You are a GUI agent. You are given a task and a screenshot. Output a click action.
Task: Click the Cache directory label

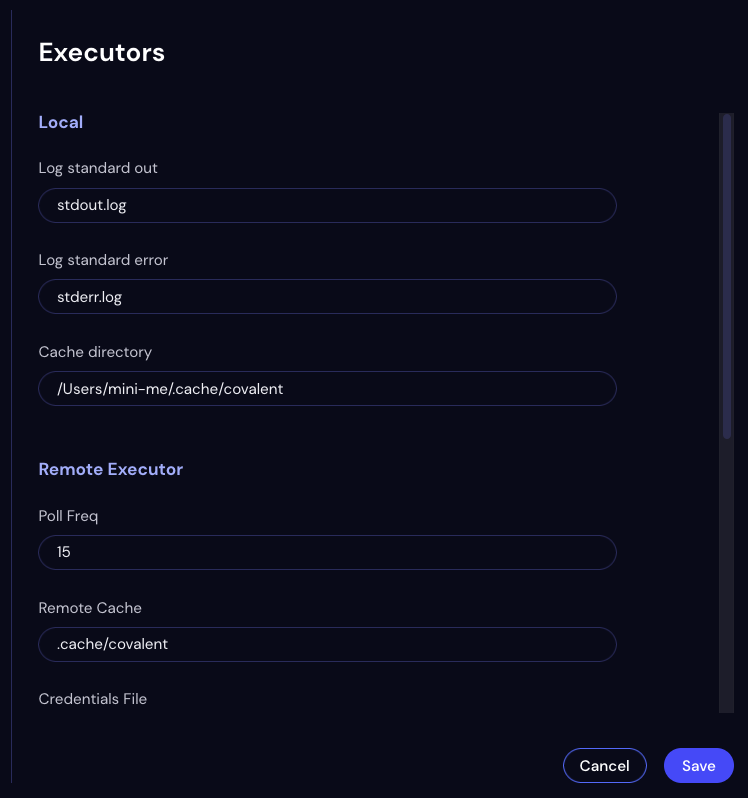(x=95, y=352)
